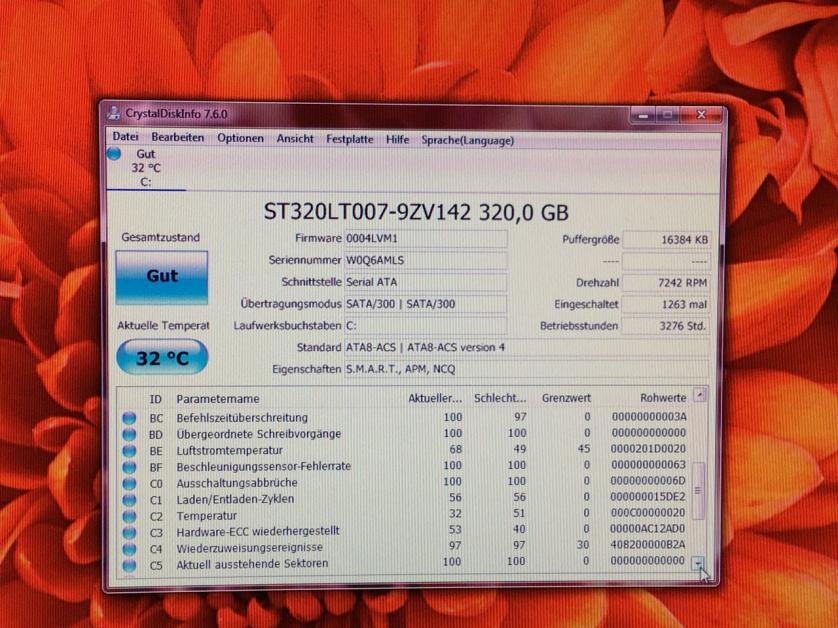Select the Wiederzuweisungsereignisse parameter text
Image resolution: width=838 pixels, height=628 pixels.
tap(250, 548)
